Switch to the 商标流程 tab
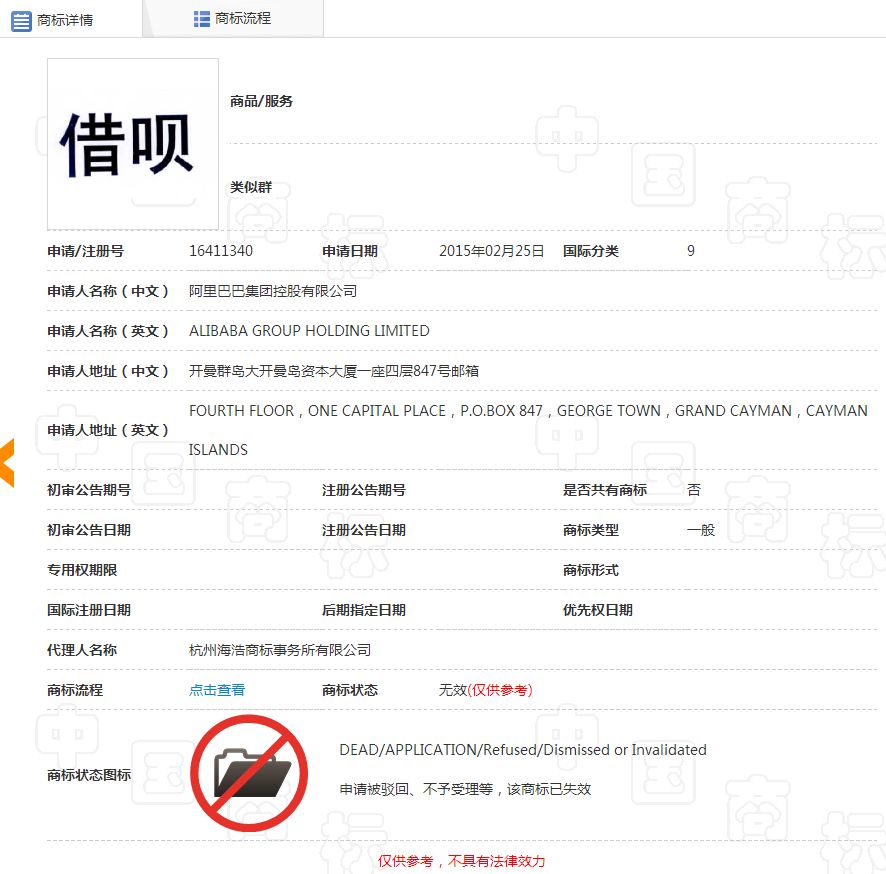 click(233, 19)
